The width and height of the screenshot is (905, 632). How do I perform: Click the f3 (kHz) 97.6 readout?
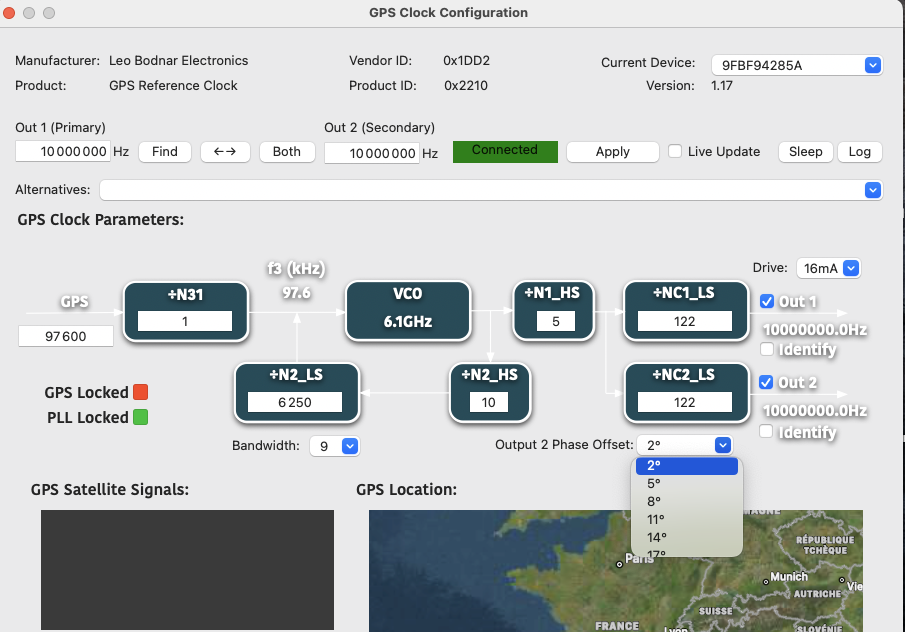tap(297, 293)
